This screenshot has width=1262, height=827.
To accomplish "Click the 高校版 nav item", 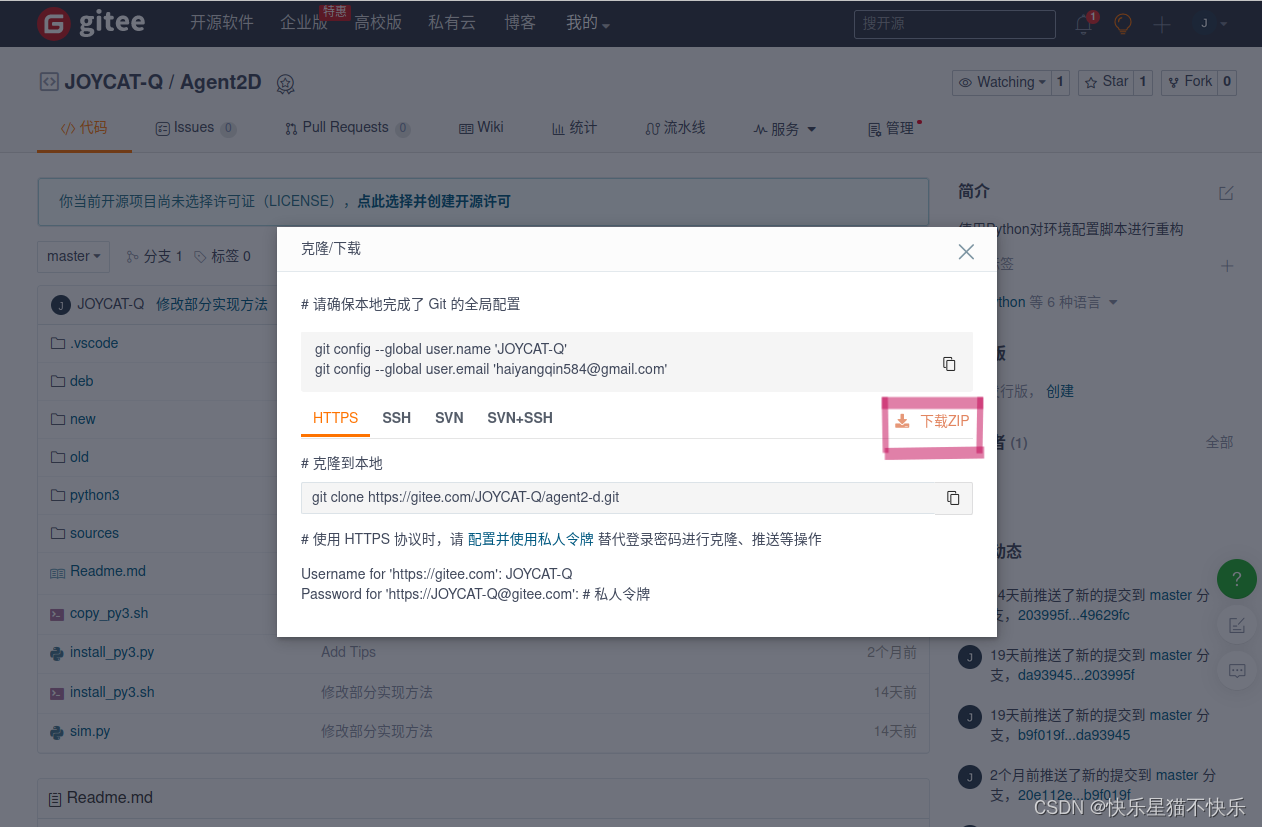I will pyautogui.click(x=378, y=23).
